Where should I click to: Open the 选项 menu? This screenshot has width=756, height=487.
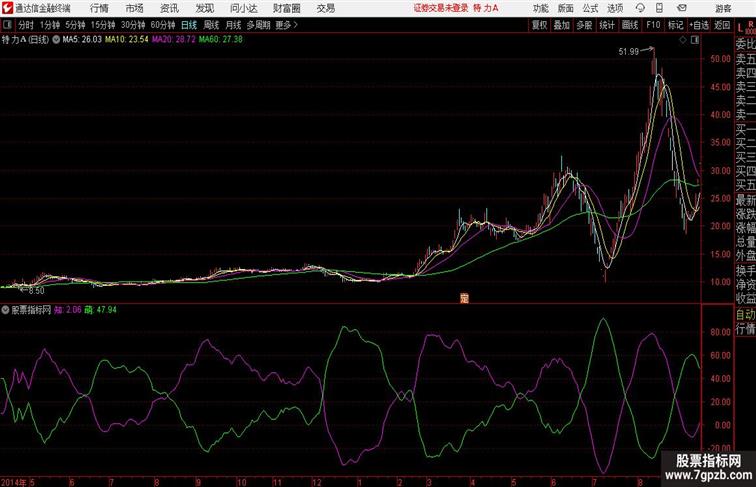615,8
